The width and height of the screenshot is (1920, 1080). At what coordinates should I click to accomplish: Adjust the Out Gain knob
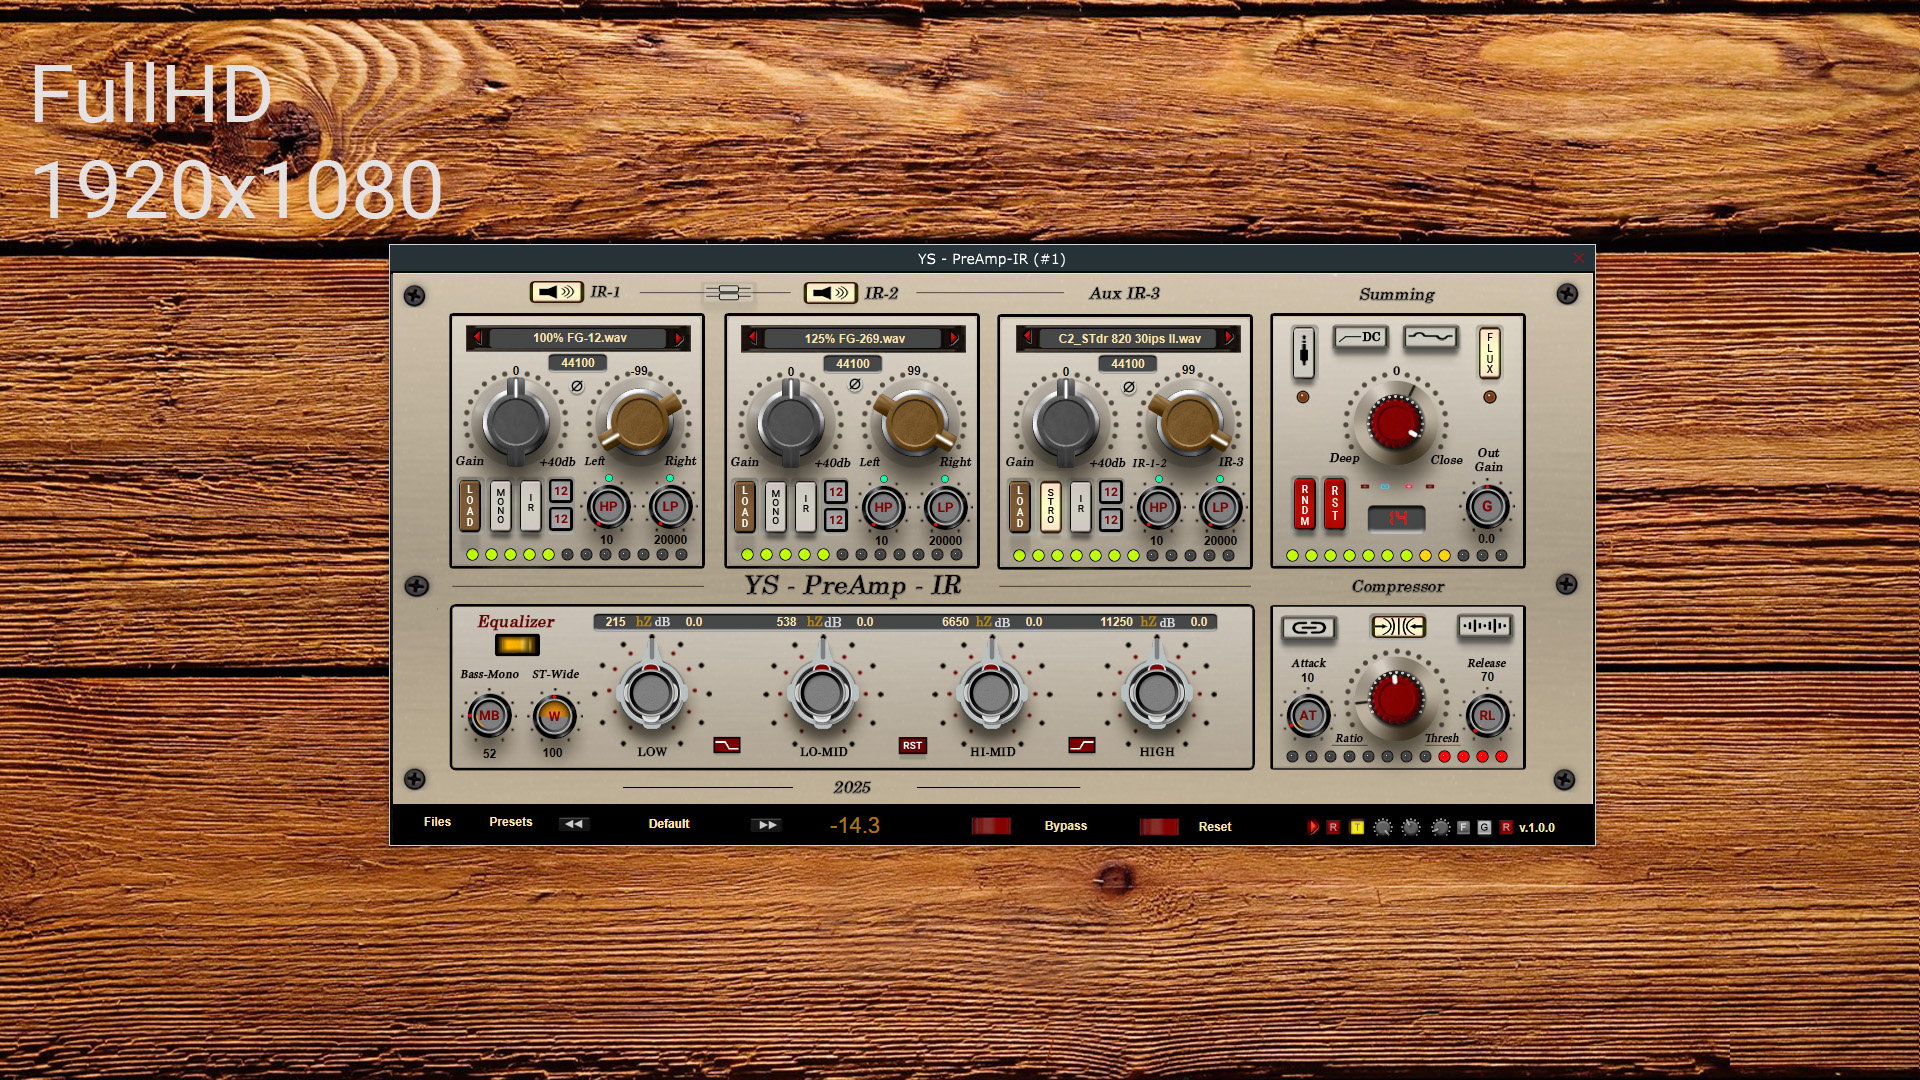[x=1488, y=507]
